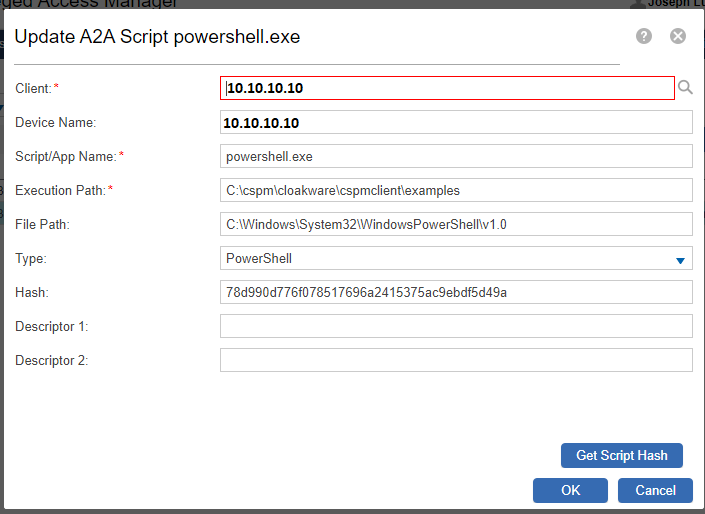Dismiss the dialog using Cancel
Image resolution: width=705 pixels, height=514 pixels.
tap(655, 490)
